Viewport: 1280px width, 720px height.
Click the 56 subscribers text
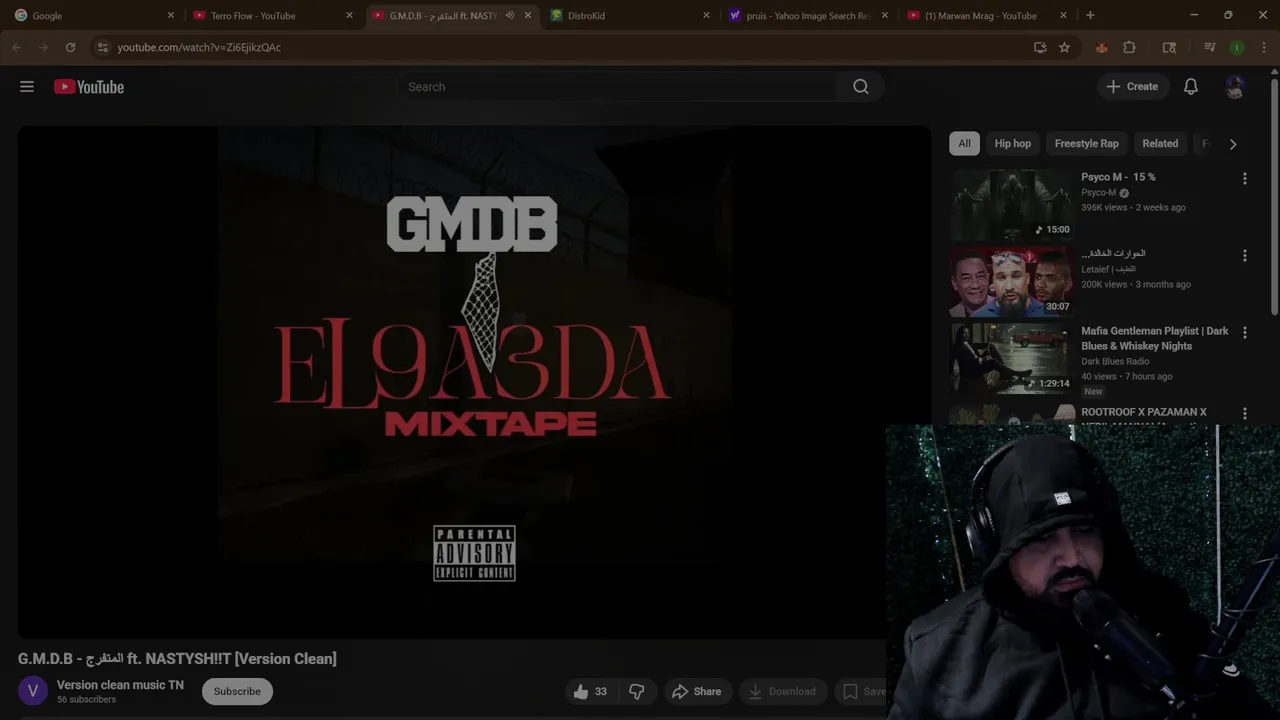[86, 700]
